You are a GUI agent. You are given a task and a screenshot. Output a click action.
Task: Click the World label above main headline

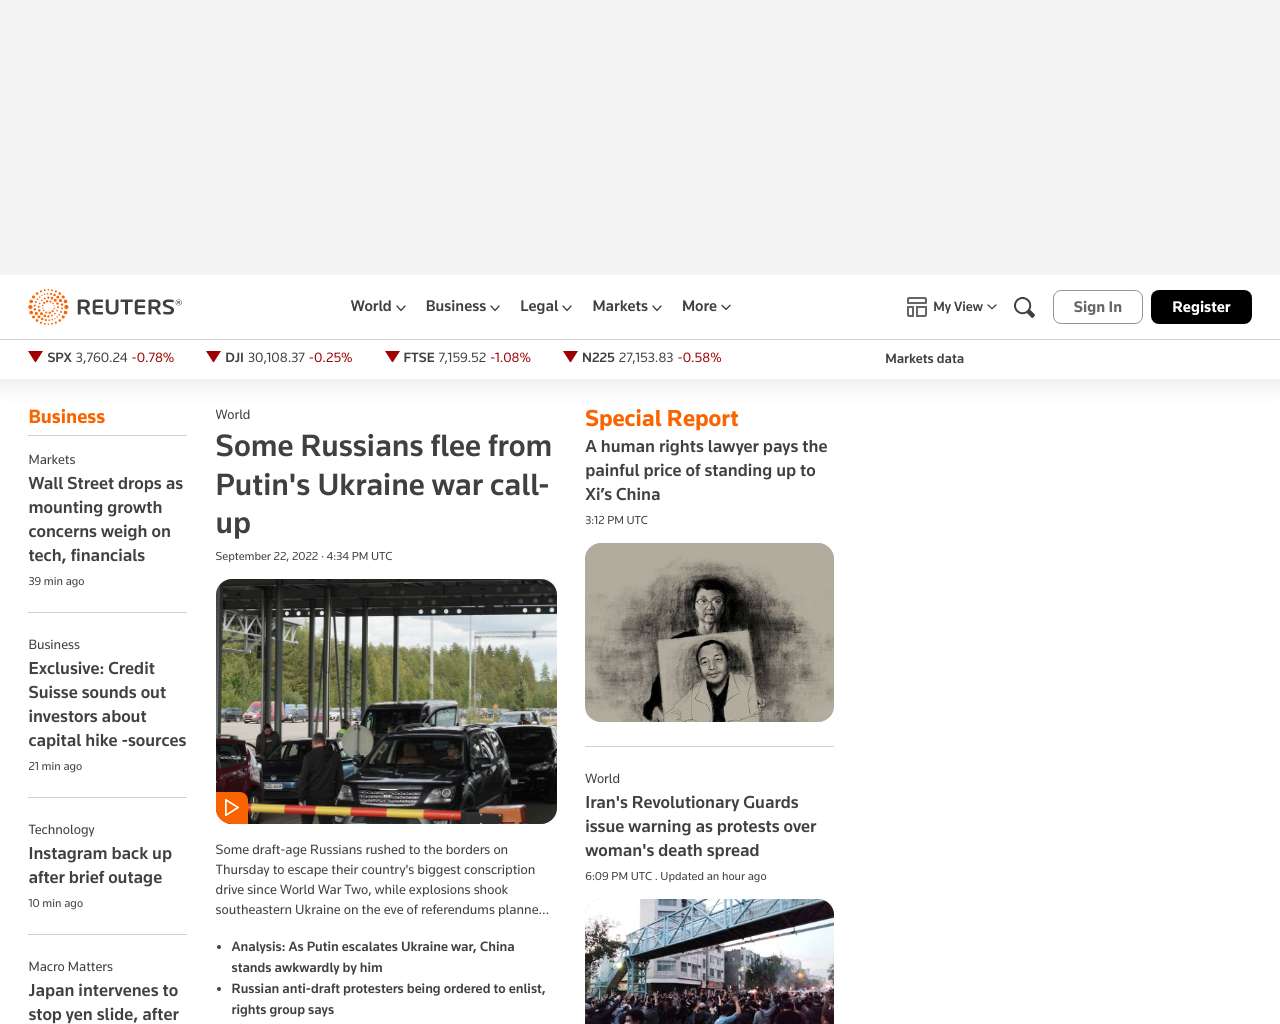tap(233, 414)
